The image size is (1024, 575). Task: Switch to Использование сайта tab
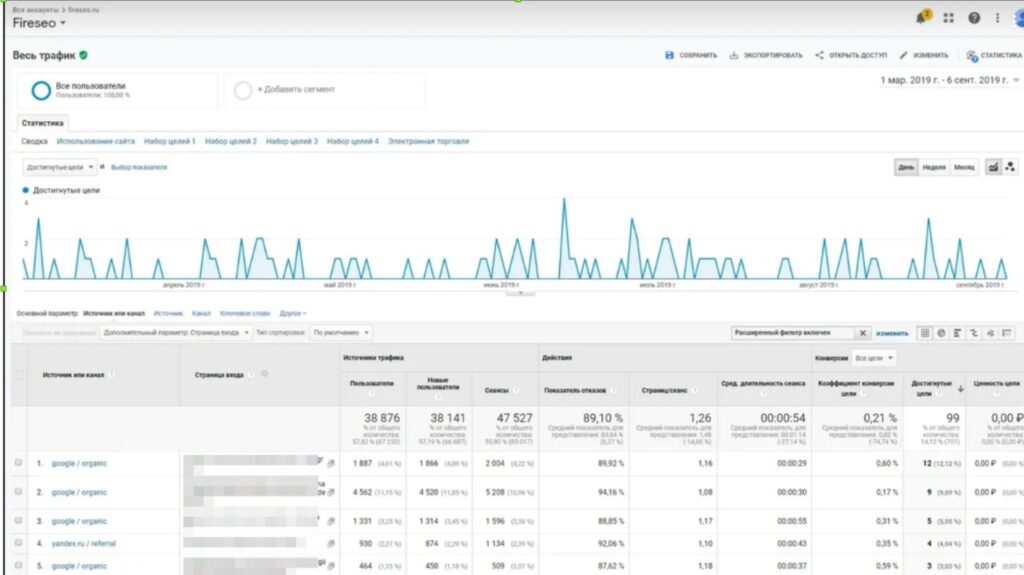pos(96,141)
